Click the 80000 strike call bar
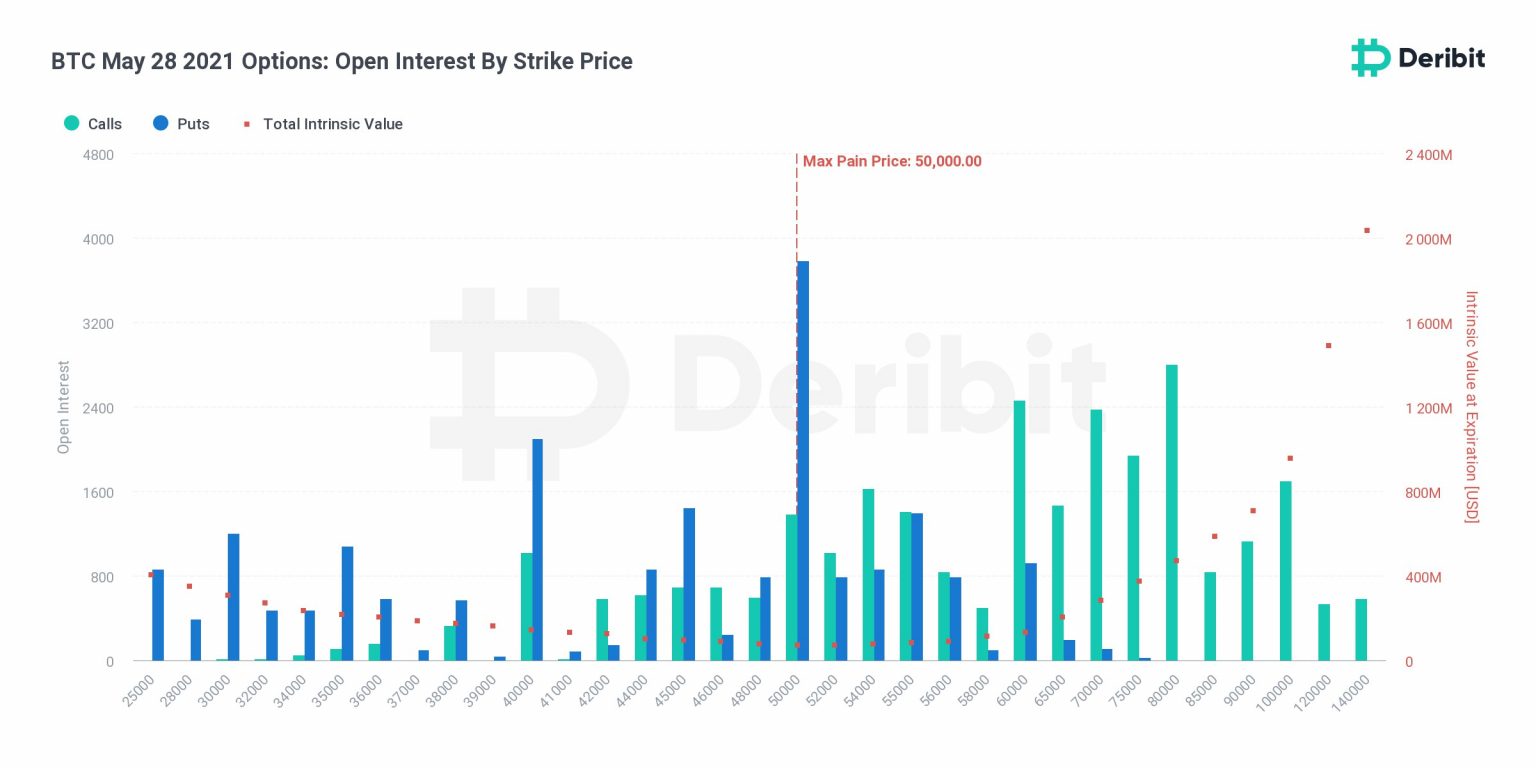This screenshot has height=768, width=1536. coord(1171,513)
